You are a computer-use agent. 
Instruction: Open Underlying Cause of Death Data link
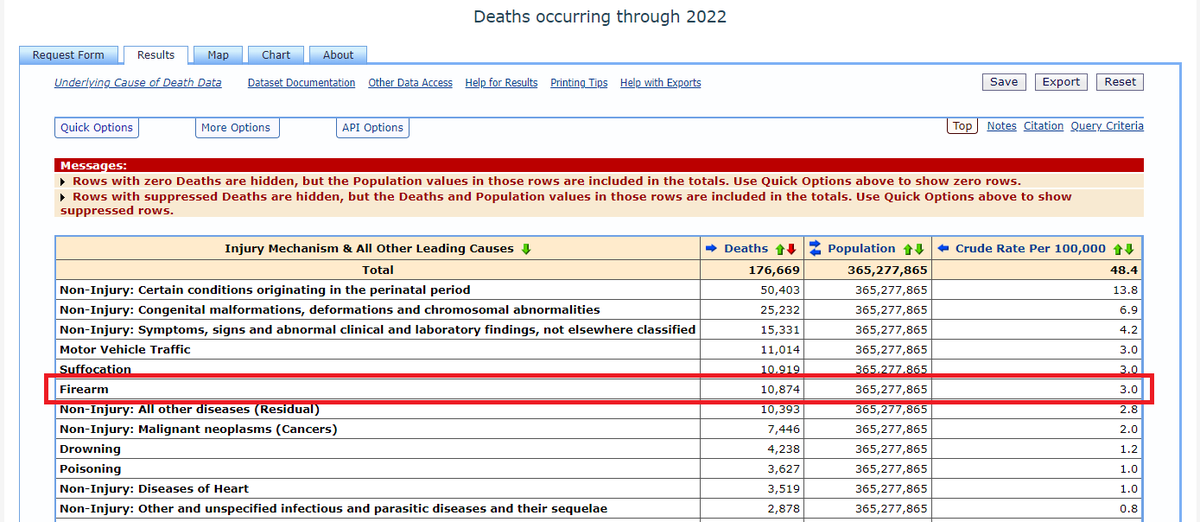(x=138, y=83)
